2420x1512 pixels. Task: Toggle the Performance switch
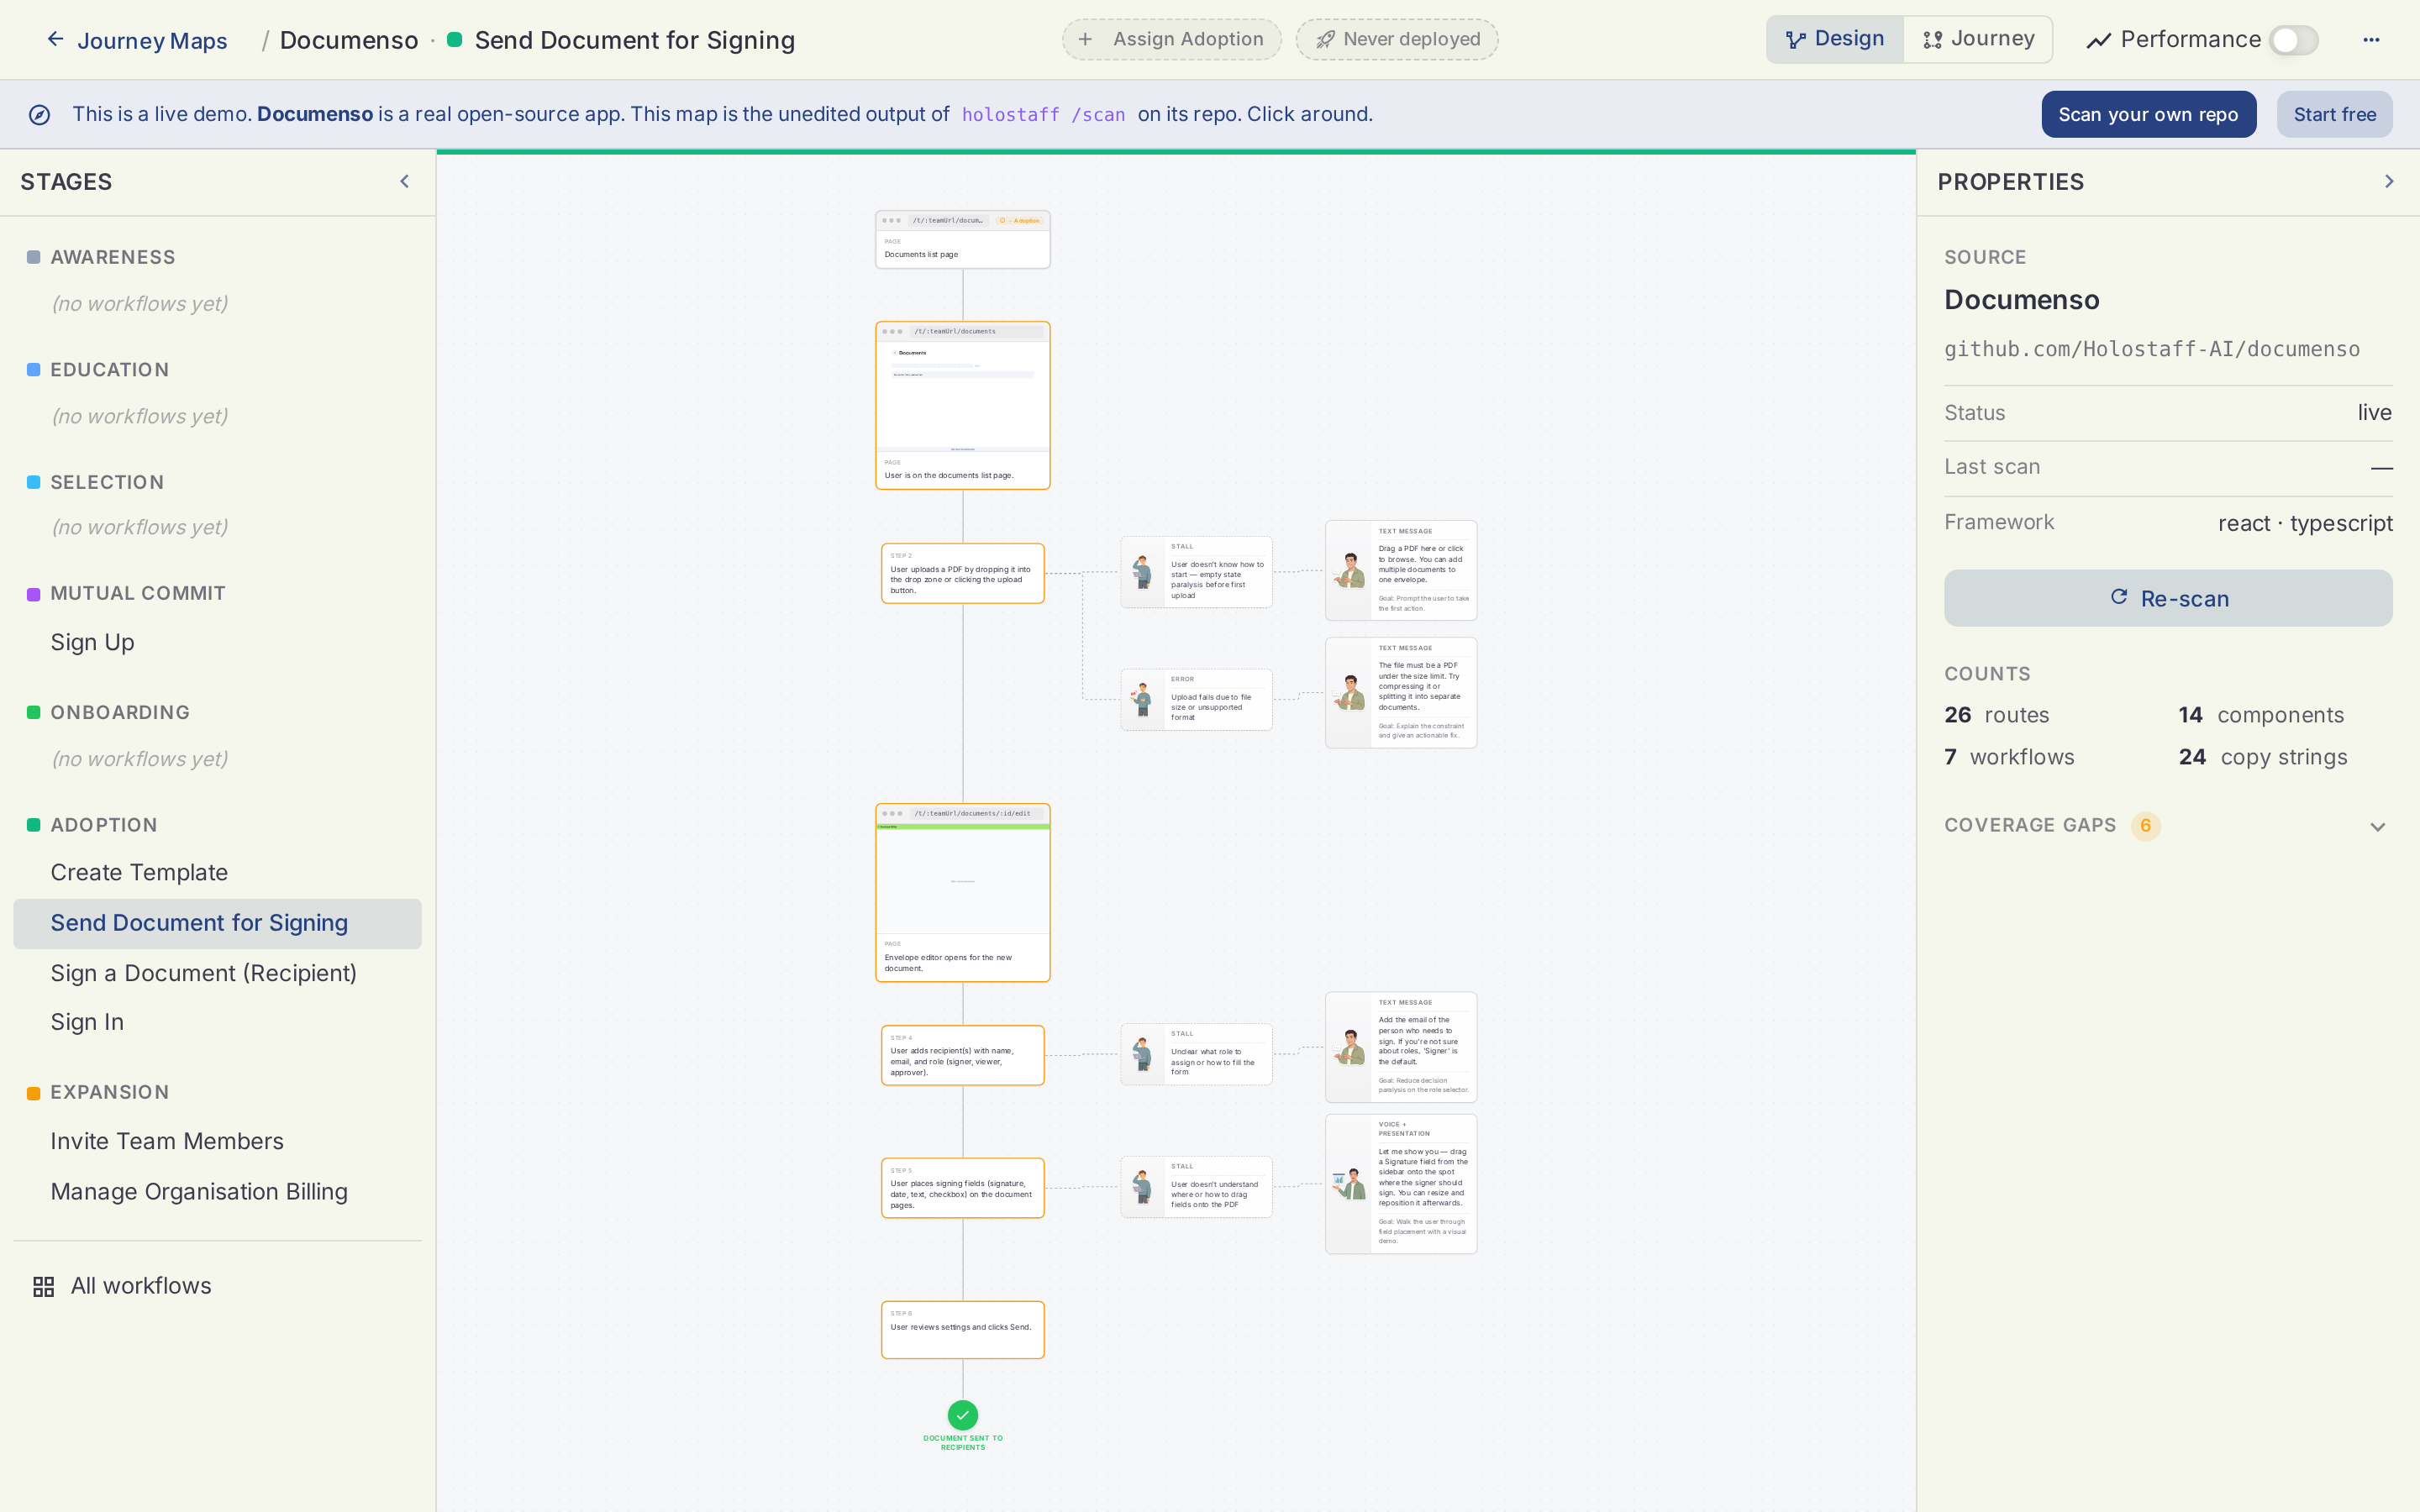[x=2293, y=40]
